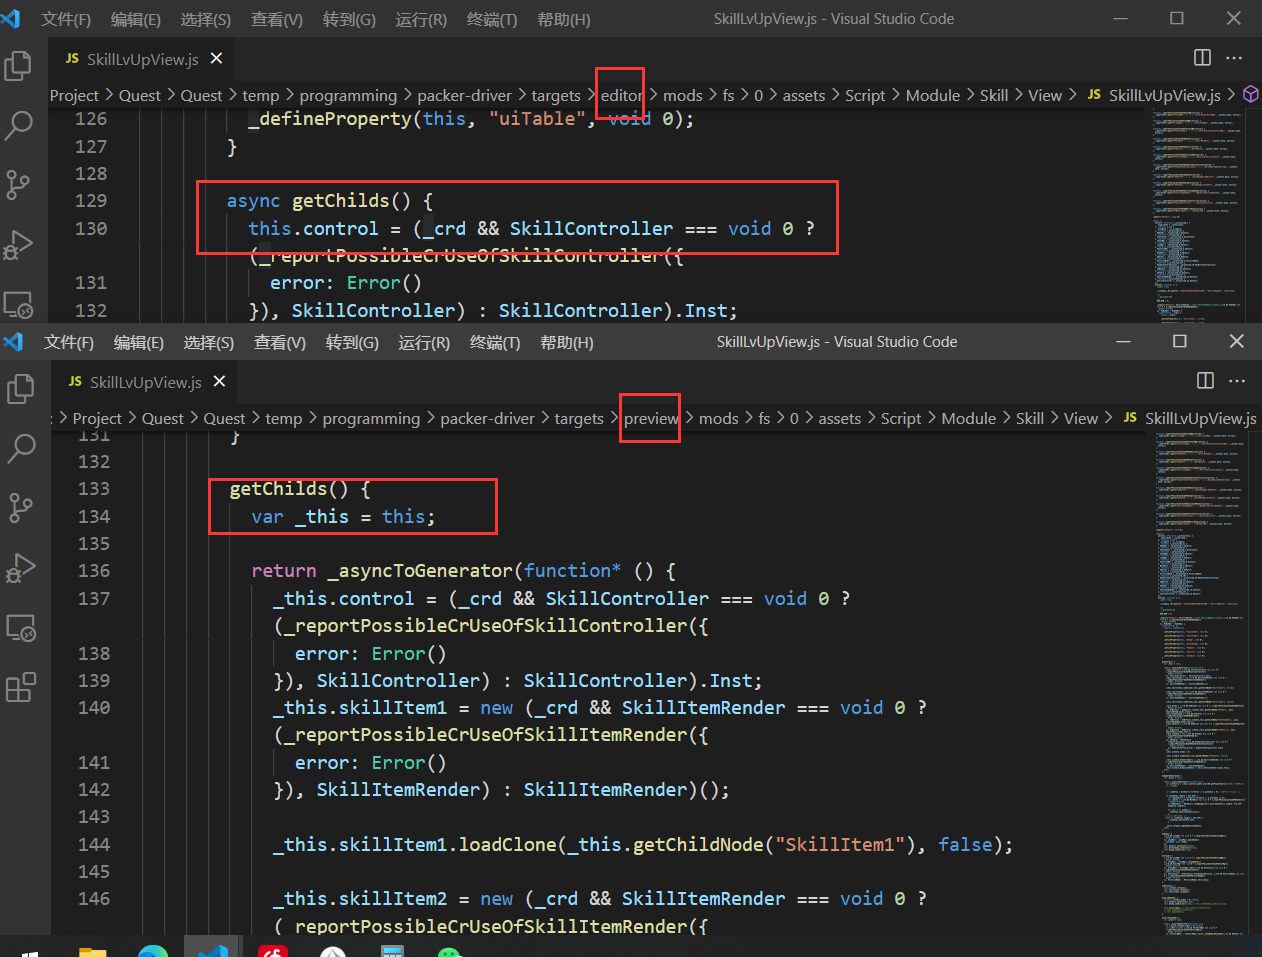
Task: Open the 编辑(E) menu in the upper window
Action: click(135, 19)
